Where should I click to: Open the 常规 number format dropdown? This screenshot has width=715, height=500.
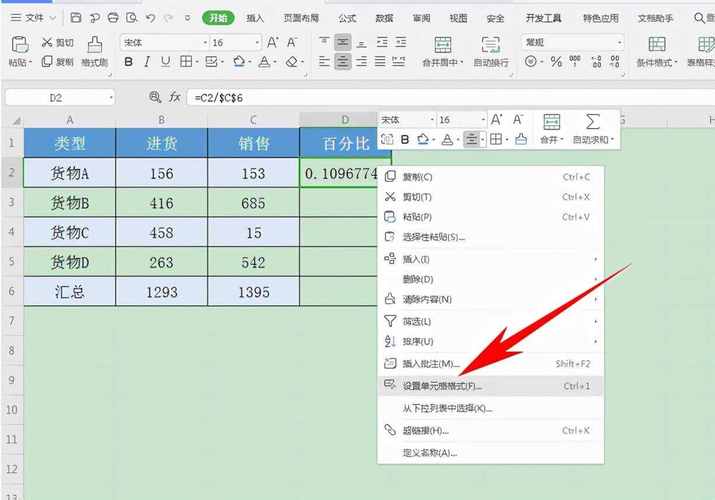click(619, 43)
